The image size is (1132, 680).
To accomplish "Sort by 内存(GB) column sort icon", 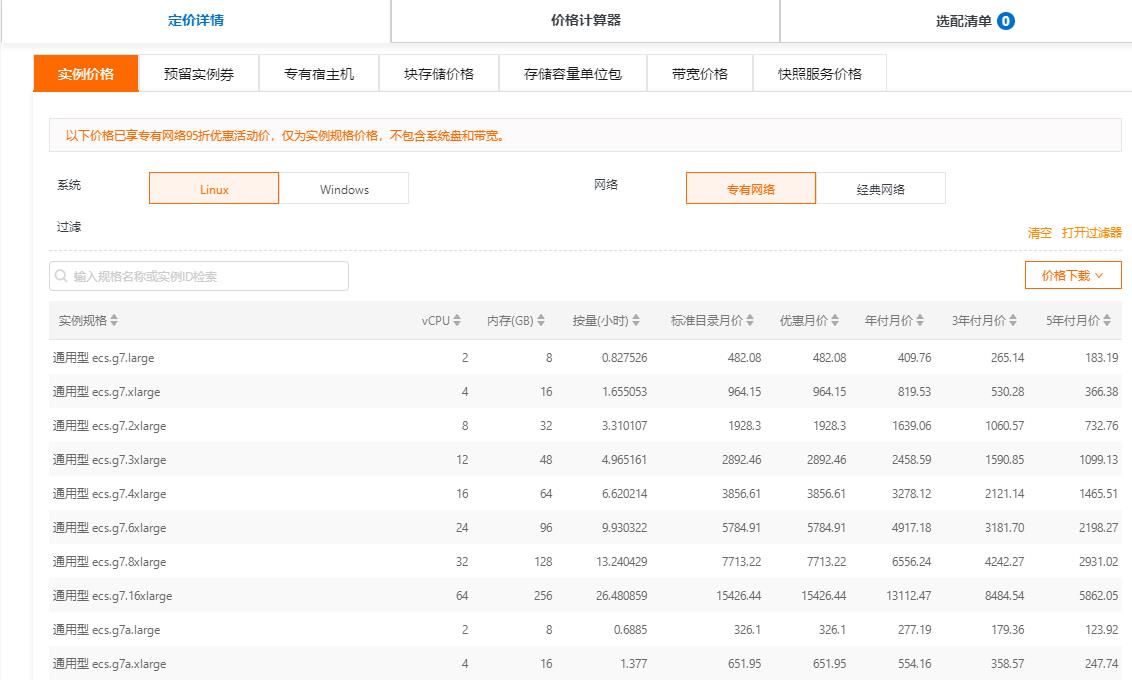I will pos(541,321).
